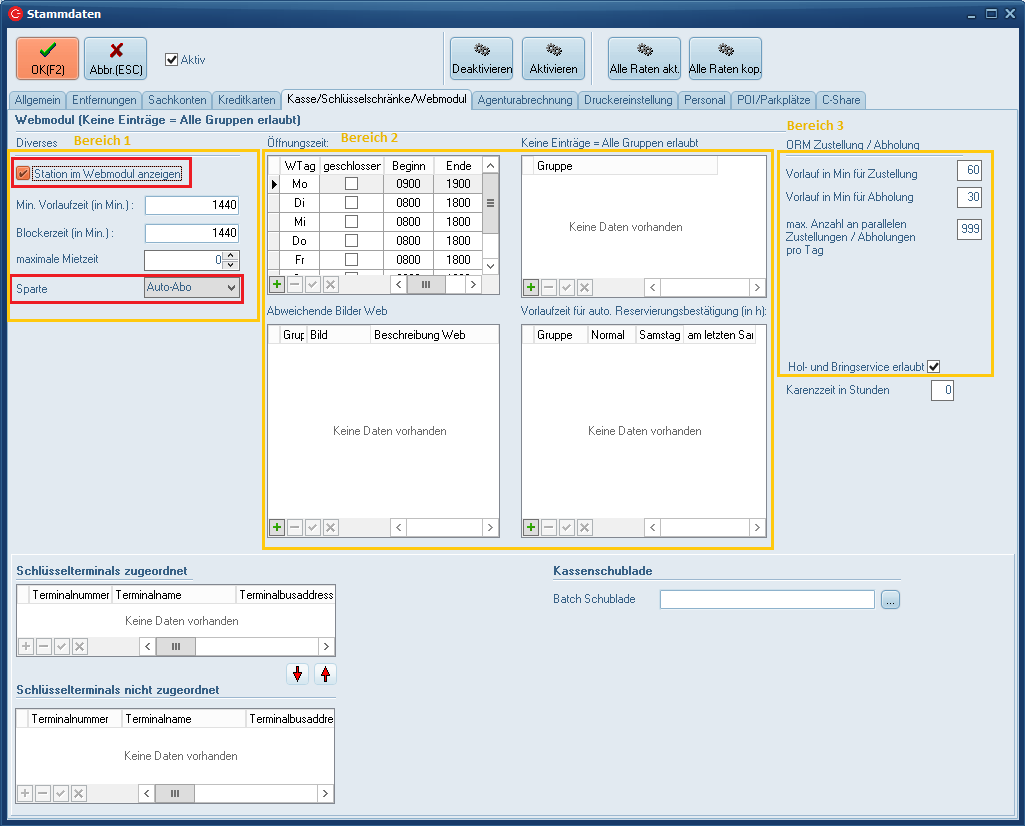
Task: Click the Aktivieren gear button
Action: click(x=553, y=59)
